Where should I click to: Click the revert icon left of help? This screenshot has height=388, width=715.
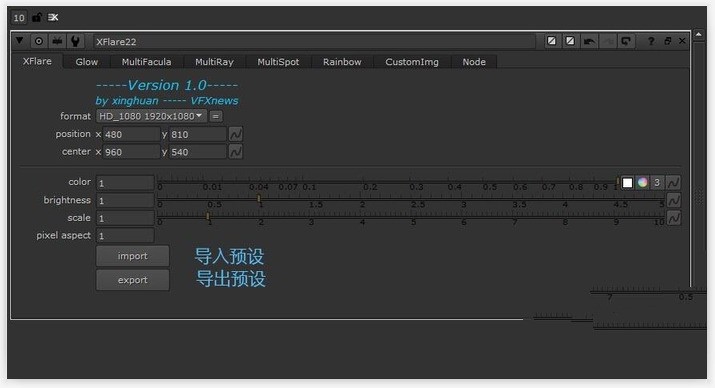click(x=626, y=41)
